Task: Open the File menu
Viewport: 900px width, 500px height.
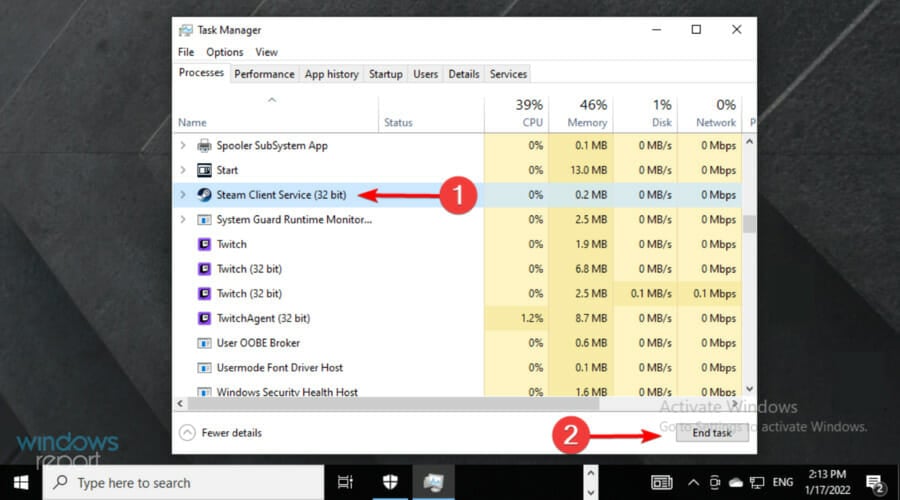Action: pos(186,52)
